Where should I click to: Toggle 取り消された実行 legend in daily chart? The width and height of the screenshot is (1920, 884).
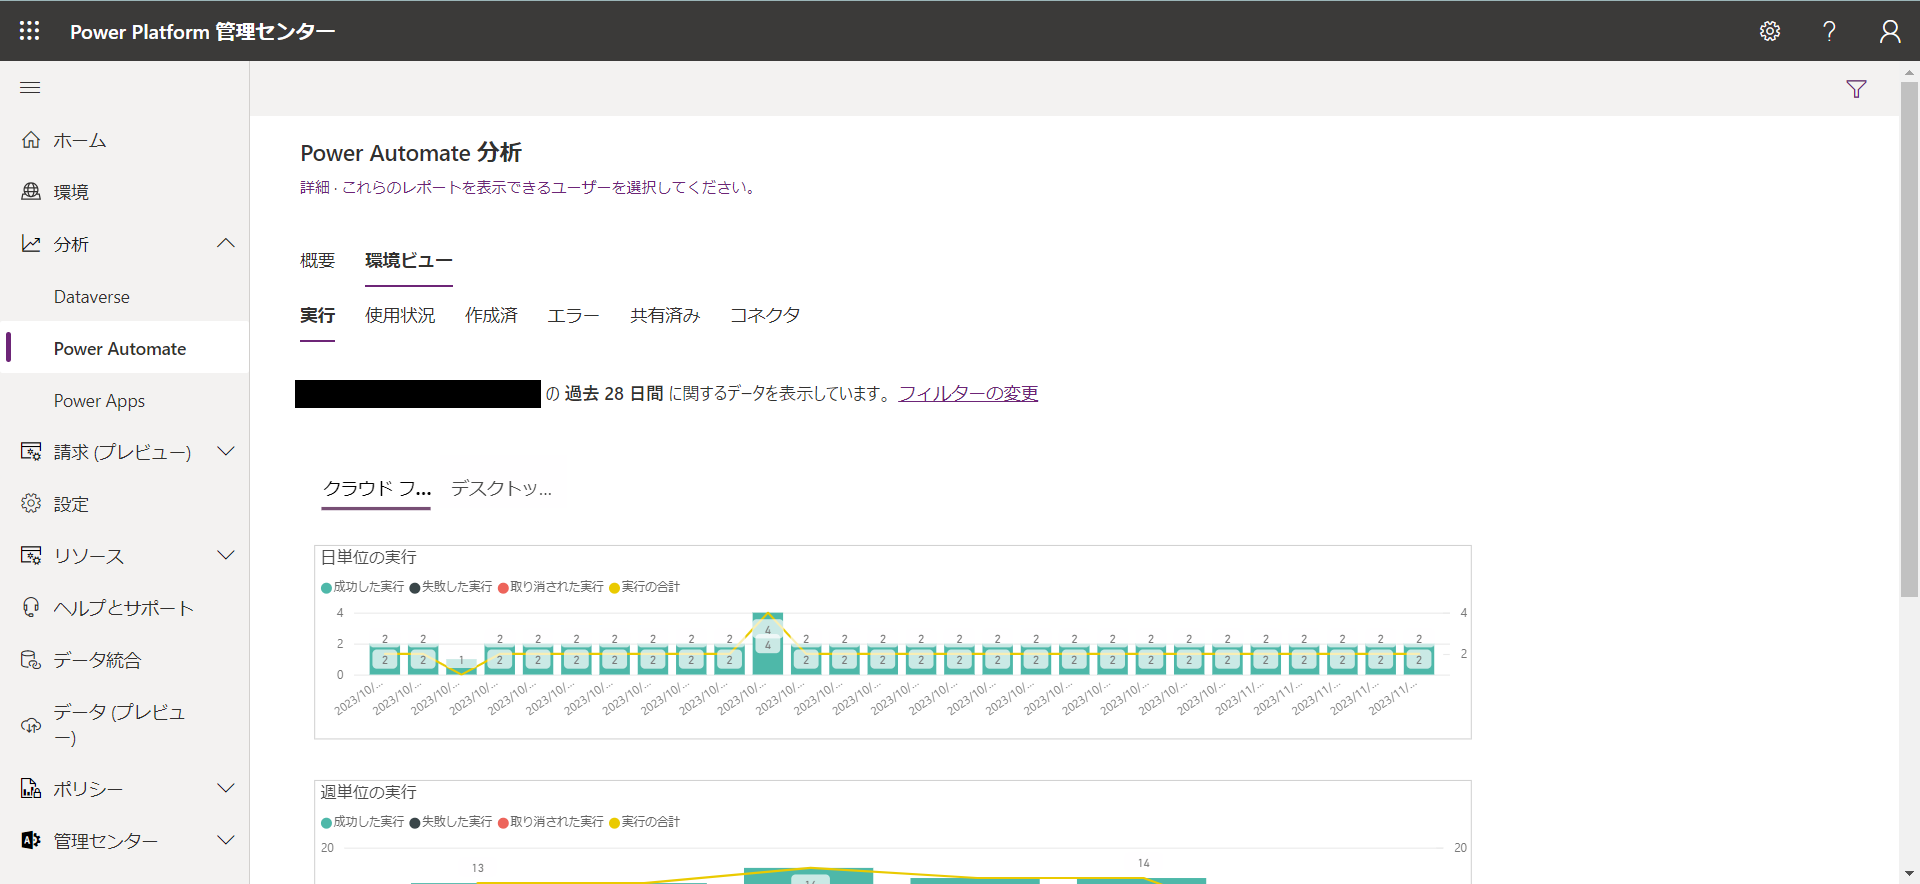[x=551, y=587]
